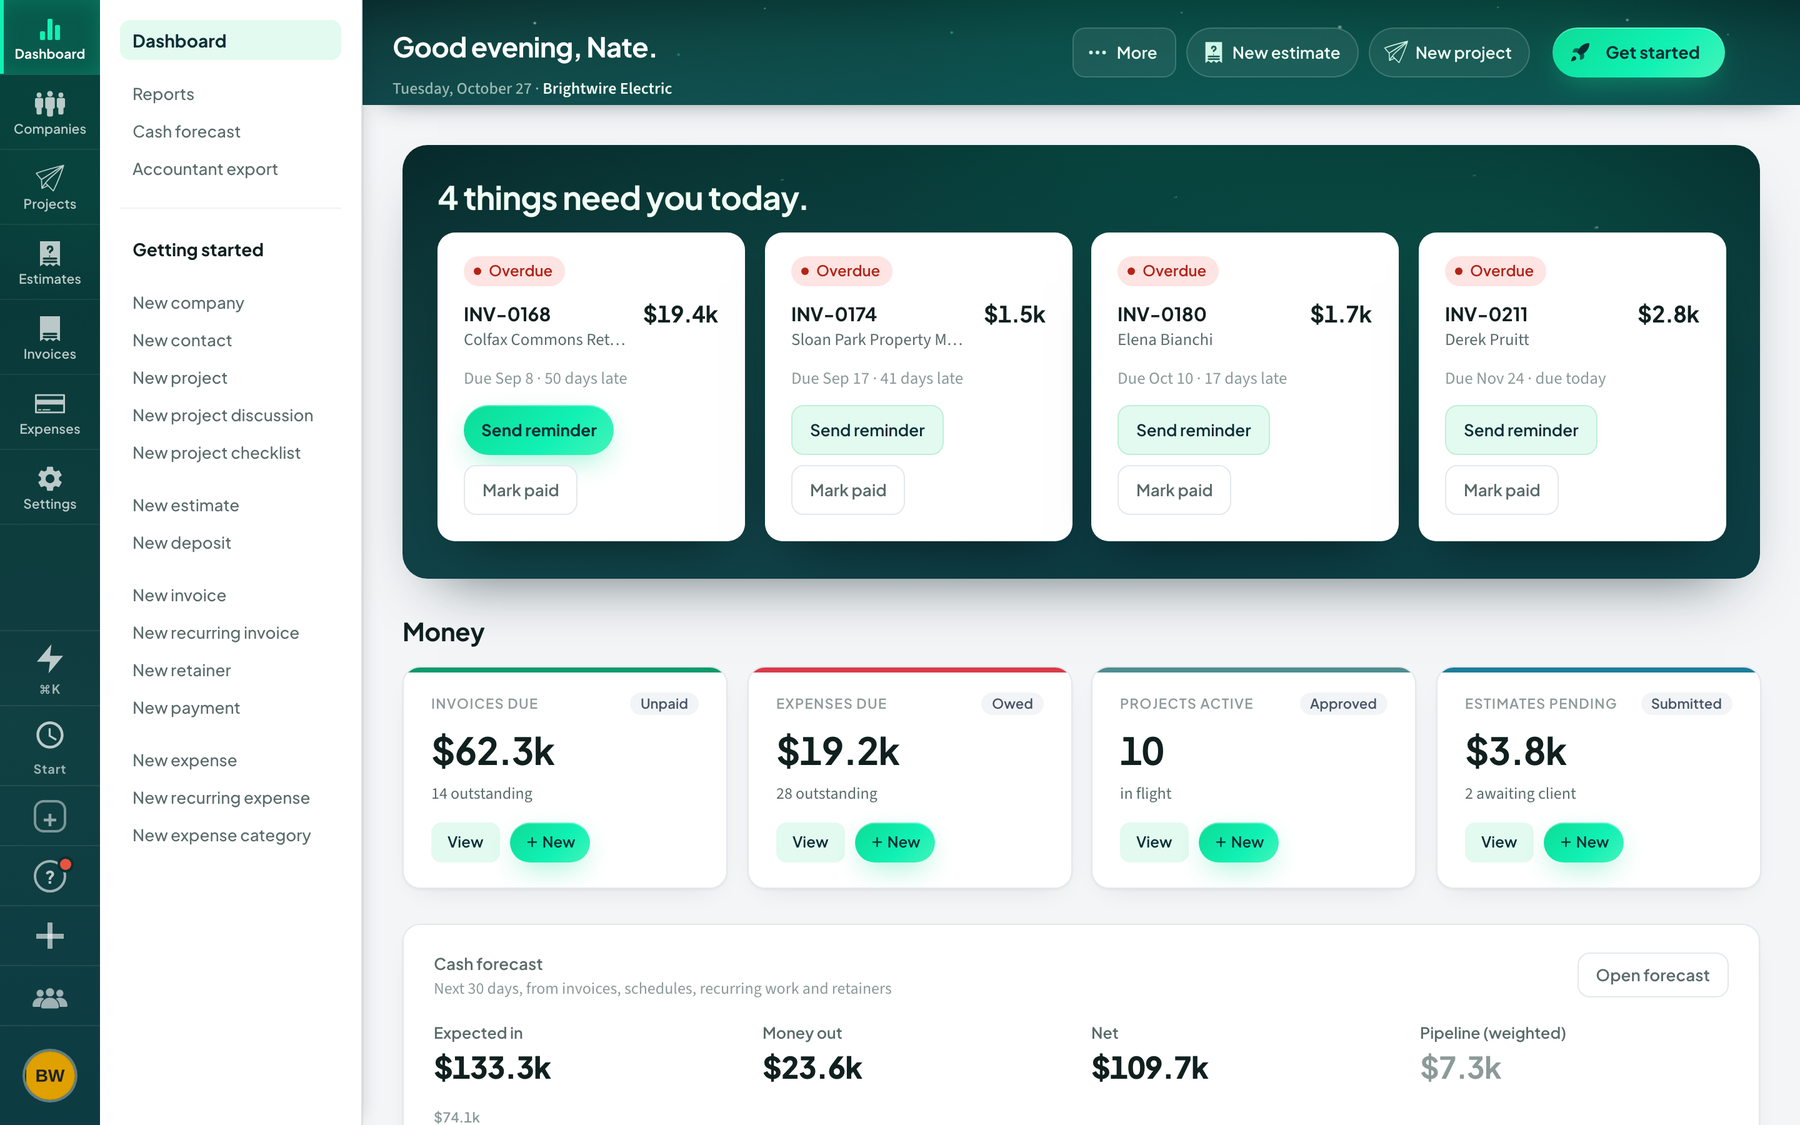Screen dimensions: 1800x1125
Task: View invoices due
Action: click(465, 842)
